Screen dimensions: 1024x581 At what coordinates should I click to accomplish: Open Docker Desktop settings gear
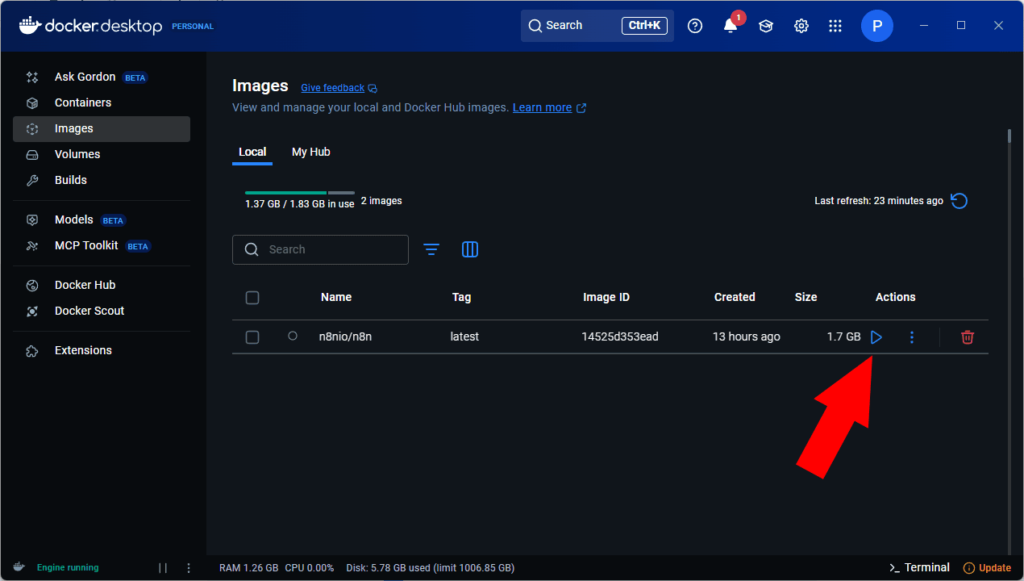(801, 25)
